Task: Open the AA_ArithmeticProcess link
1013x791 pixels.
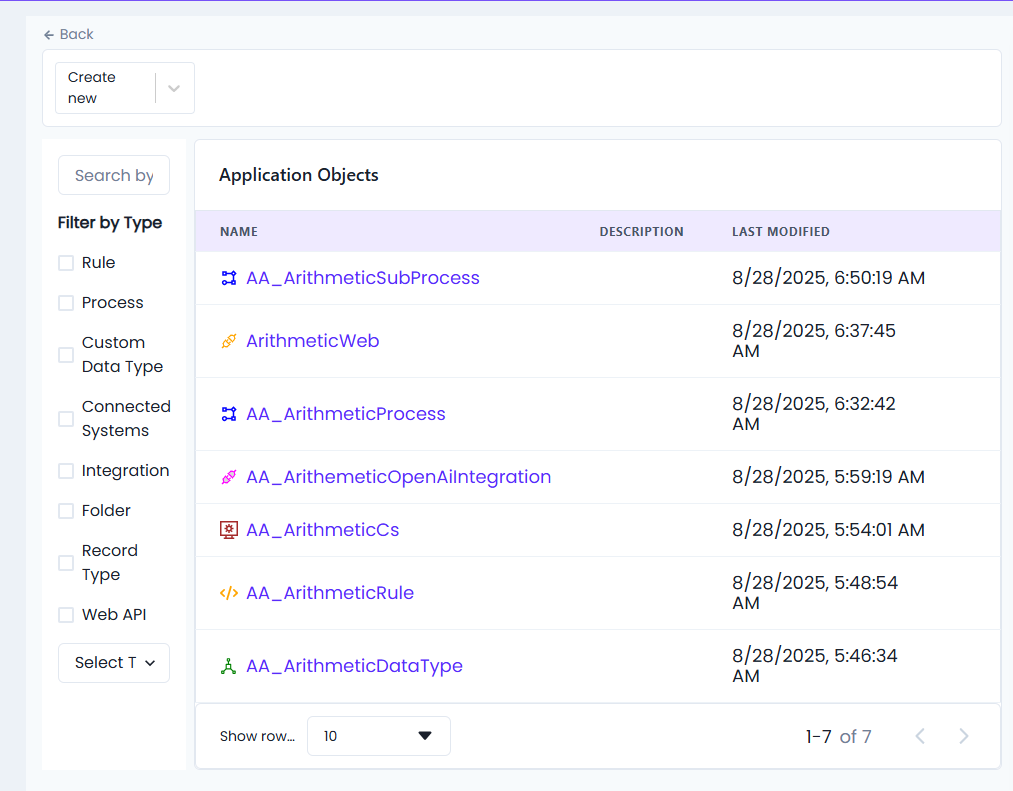Action: pyautogui.click(x=346, y=414)
